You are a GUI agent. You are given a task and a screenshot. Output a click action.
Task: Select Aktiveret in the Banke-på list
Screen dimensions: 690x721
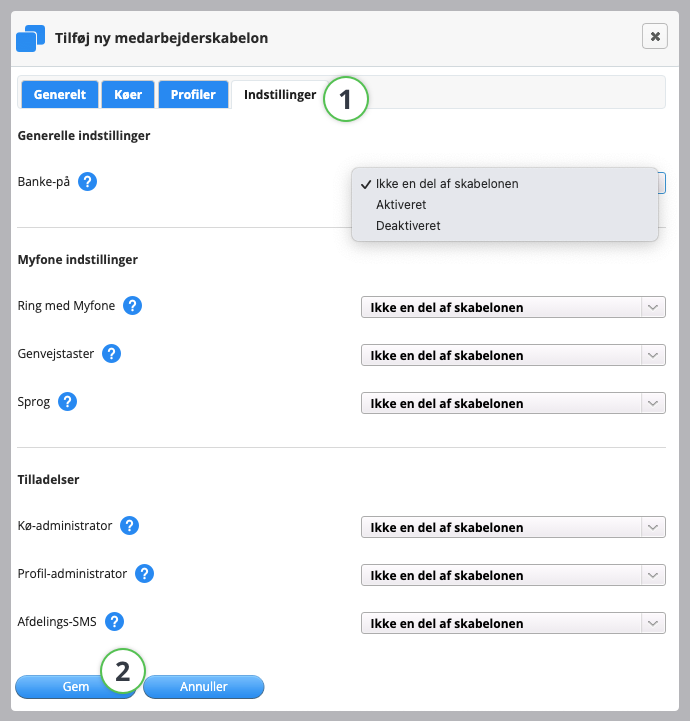(505, 205)
